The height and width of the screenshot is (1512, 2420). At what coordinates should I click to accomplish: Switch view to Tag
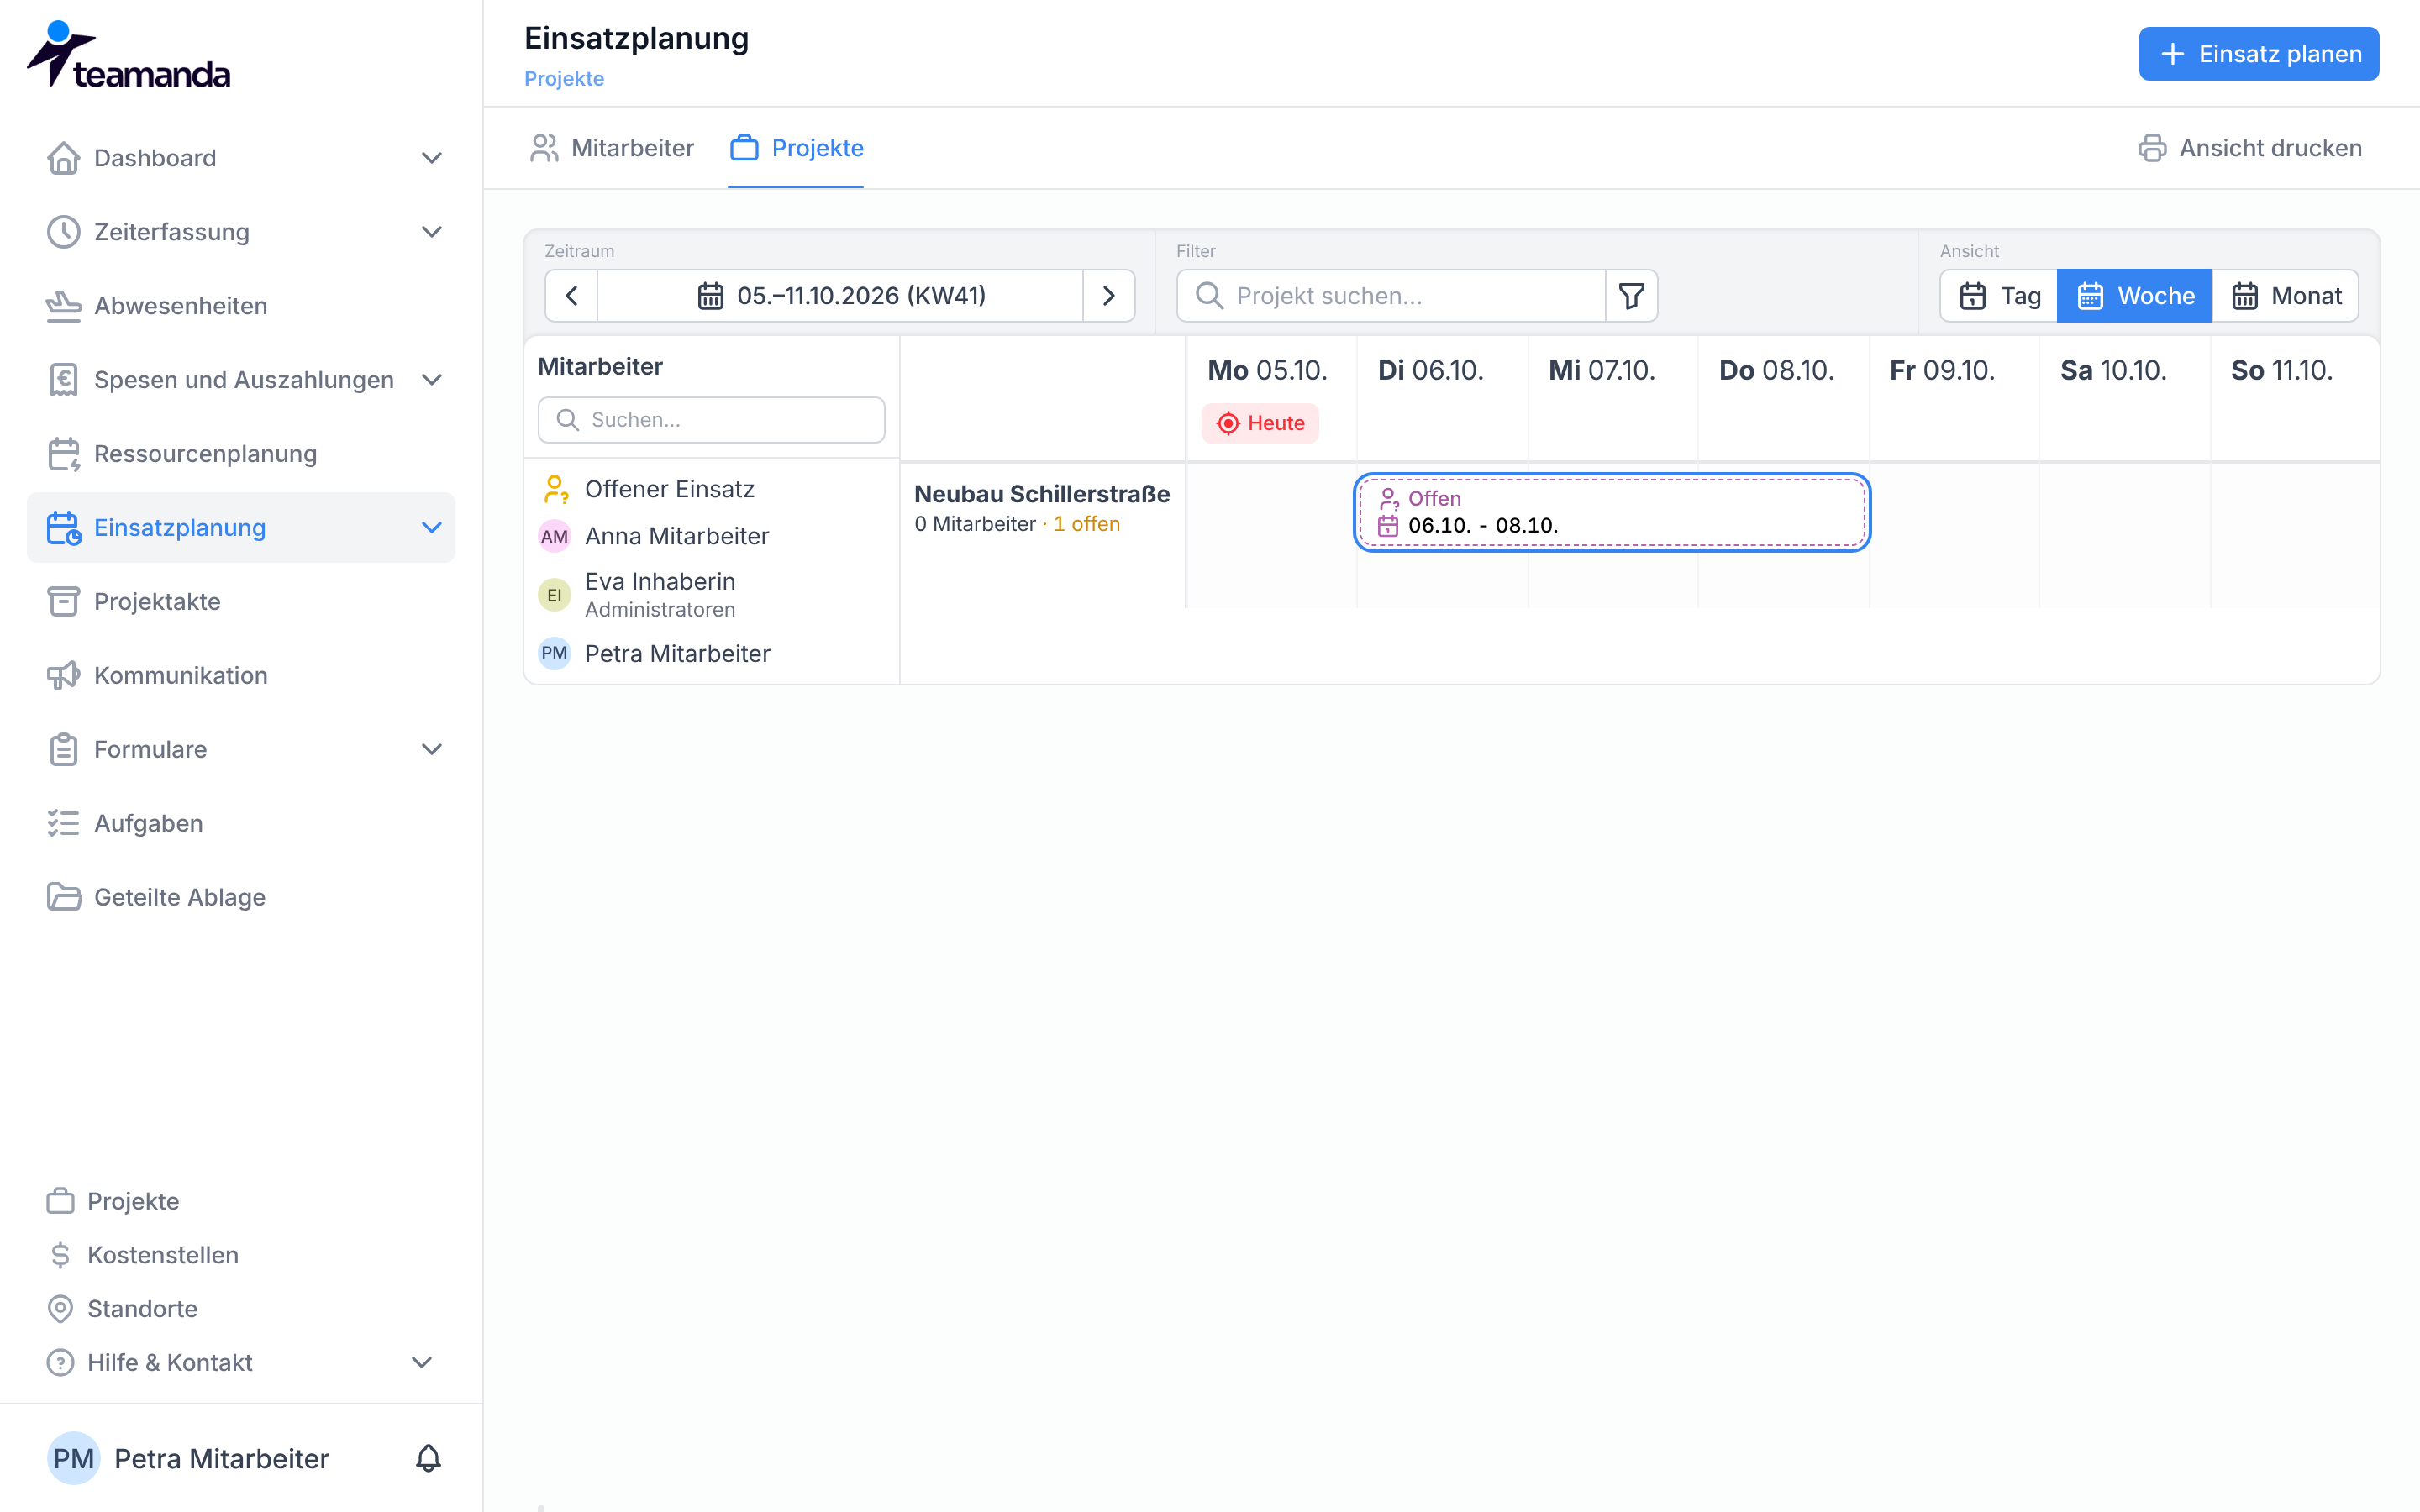[x=1999, y=296]
